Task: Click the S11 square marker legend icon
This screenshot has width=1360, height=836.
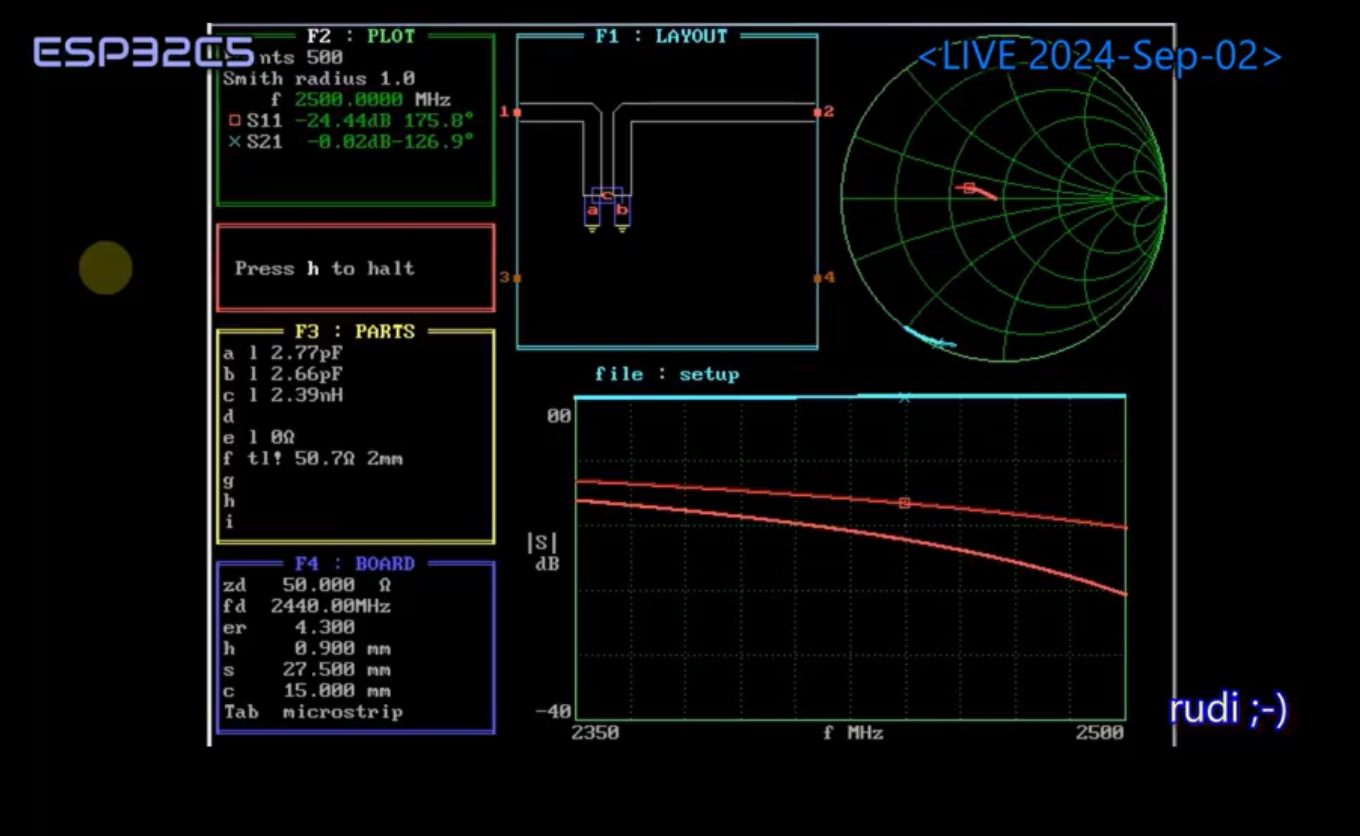Action: coord(235,120)
